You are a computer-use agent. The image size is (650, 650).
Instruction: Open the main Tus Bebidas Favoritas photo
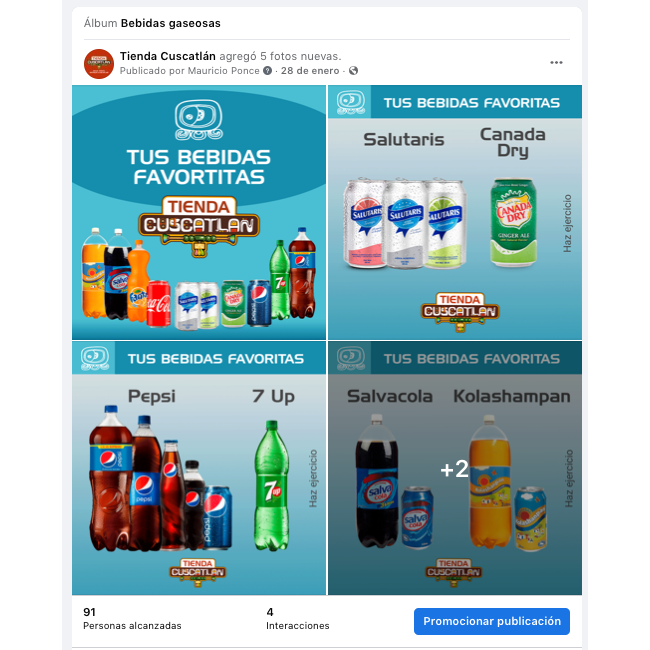point(199,212)
